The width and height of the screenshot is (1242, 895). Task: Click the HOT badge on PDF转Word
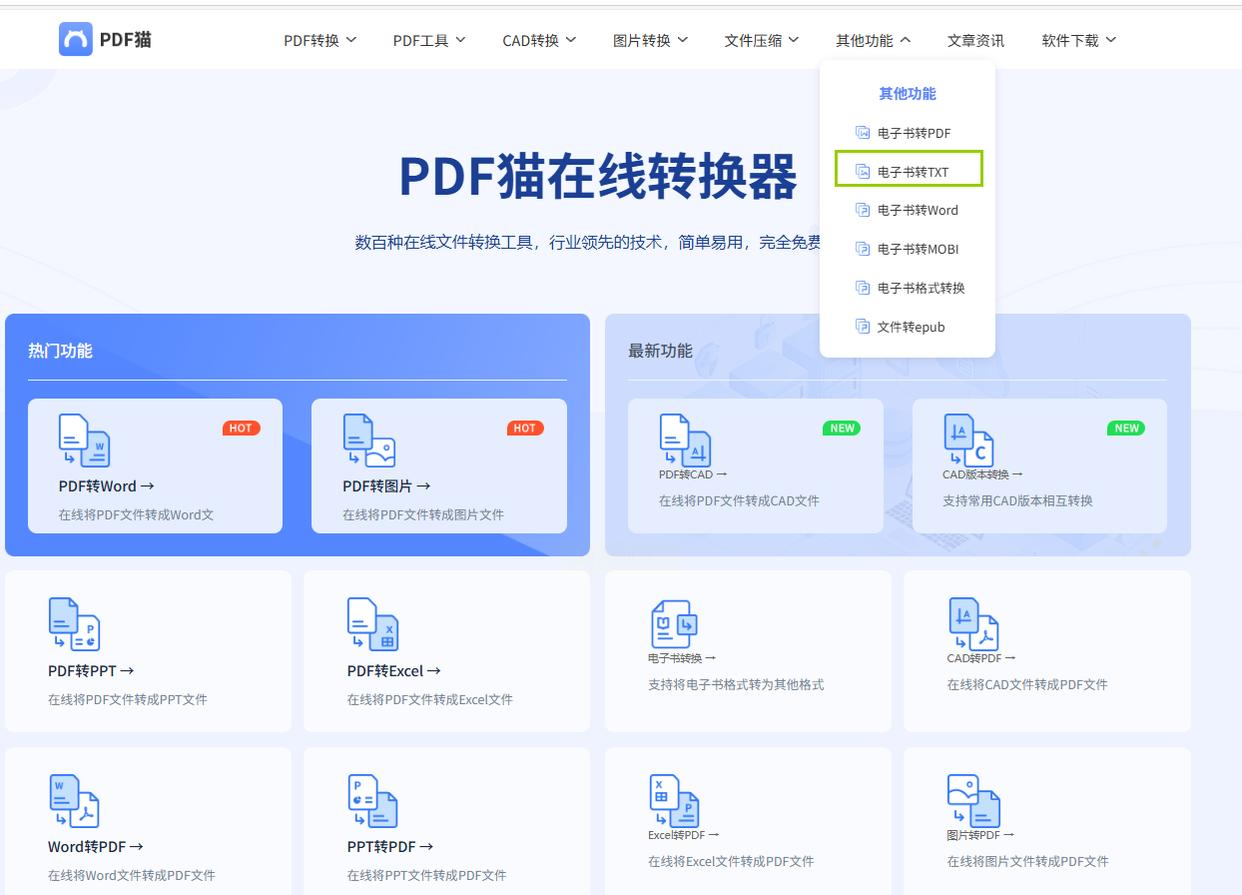click(x=241, y=428)
